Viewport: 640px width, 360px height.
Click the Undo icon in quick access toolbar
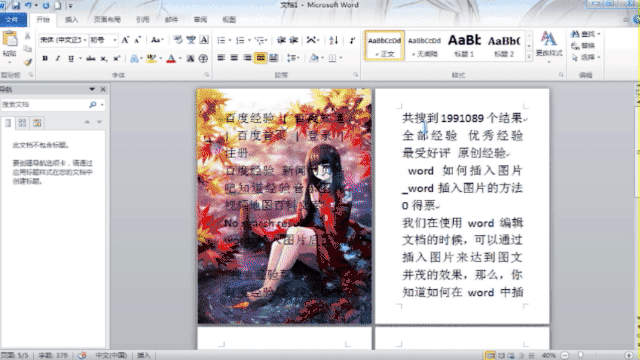[28, 5]
